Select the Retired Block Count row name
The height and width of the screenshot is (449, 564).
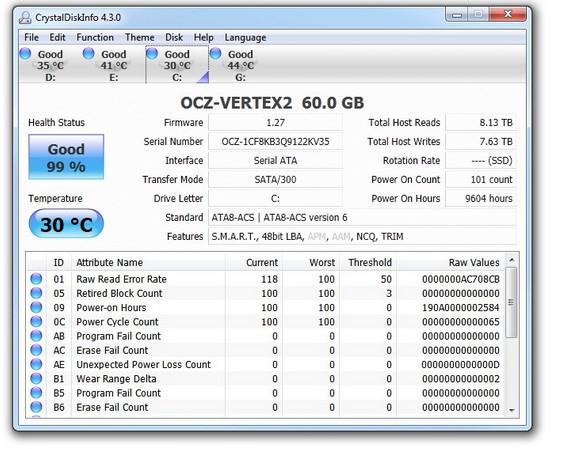119,294
